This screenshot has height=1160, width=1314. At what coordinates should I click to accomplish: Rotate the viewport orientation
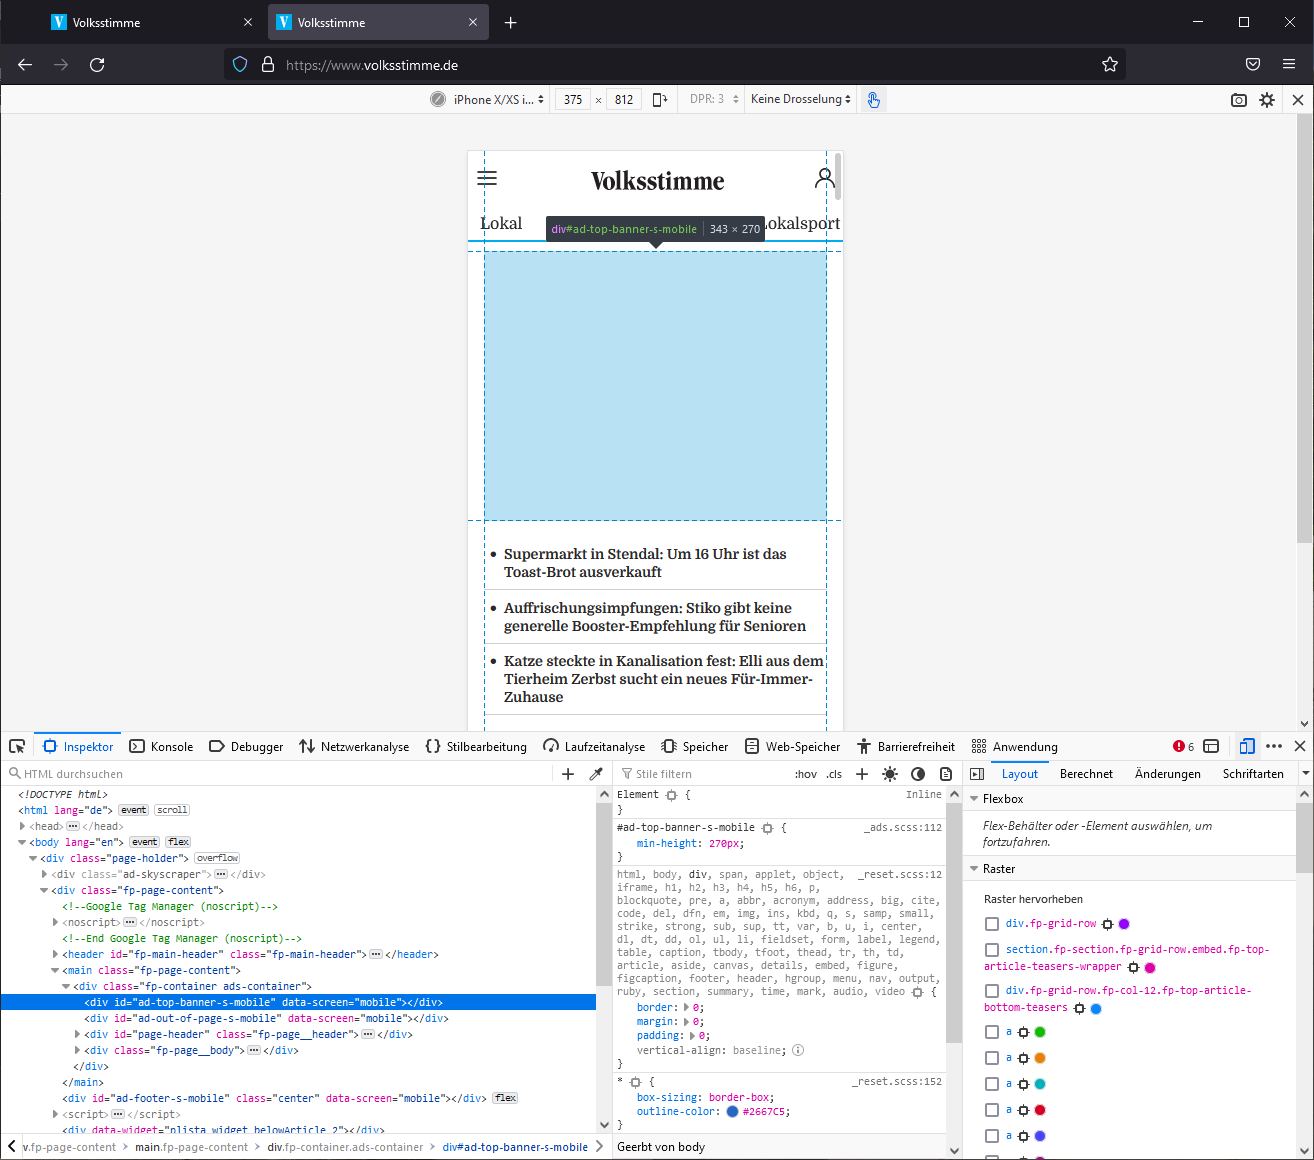tap(659, 99)
